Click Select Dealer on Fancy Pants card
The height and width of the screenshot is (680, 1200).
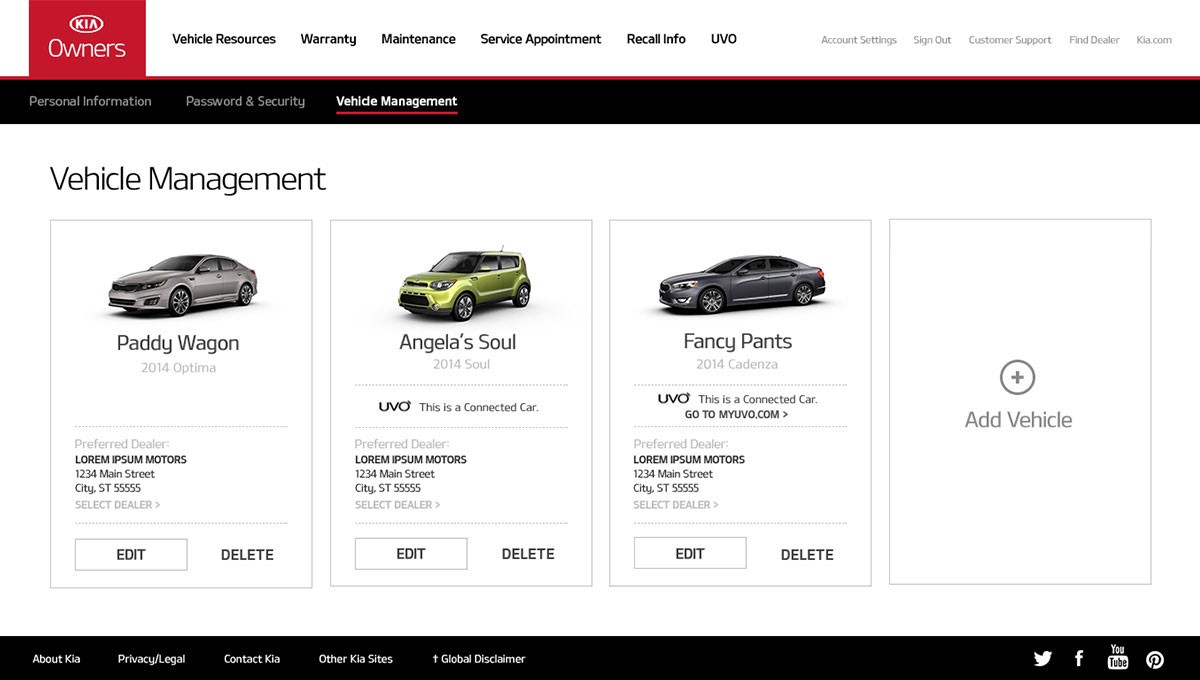[x=676, y=505]
